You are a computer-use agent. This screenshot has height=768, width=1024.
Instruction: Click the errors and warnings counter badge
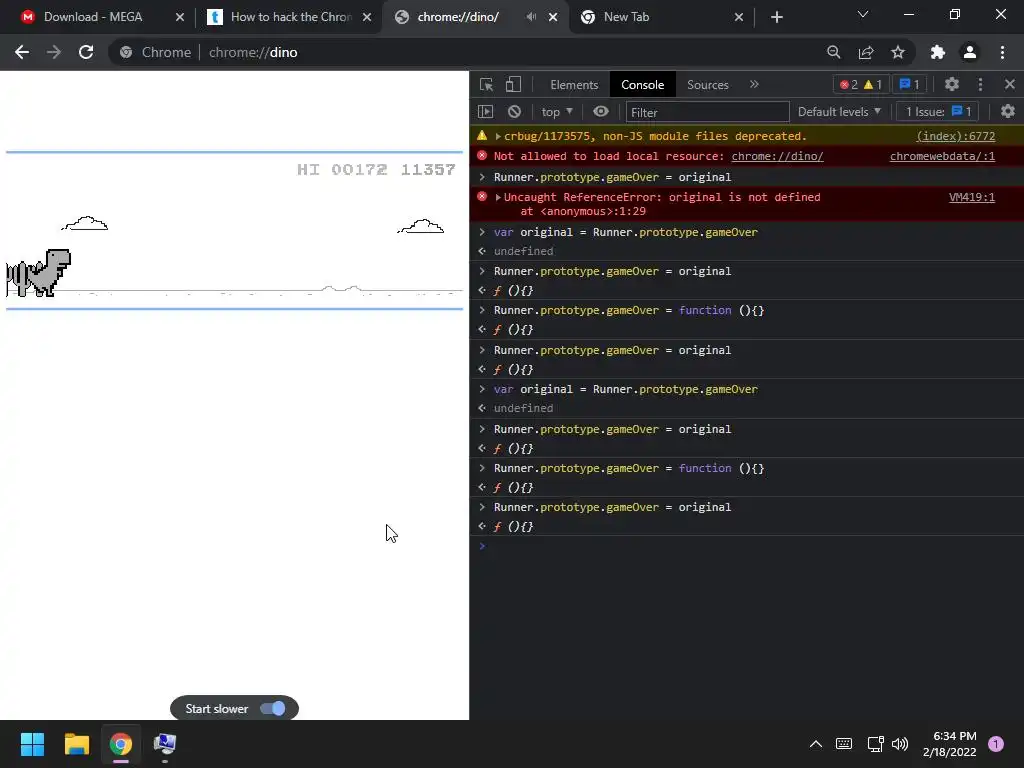pos(861,84)
